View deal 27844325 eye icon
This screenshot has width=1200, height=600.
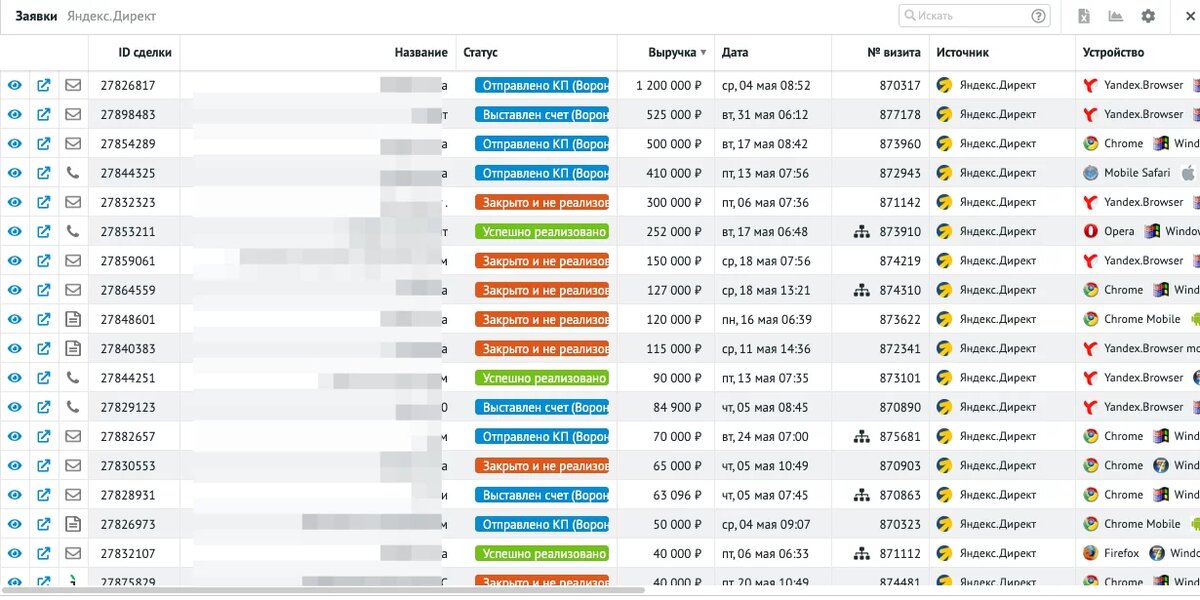point(15,173)
